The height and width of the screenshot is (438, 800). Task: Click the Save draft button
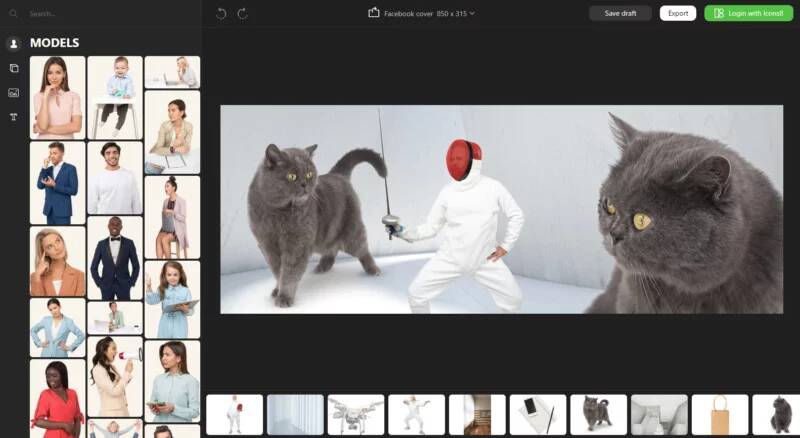tap(620, 13)
